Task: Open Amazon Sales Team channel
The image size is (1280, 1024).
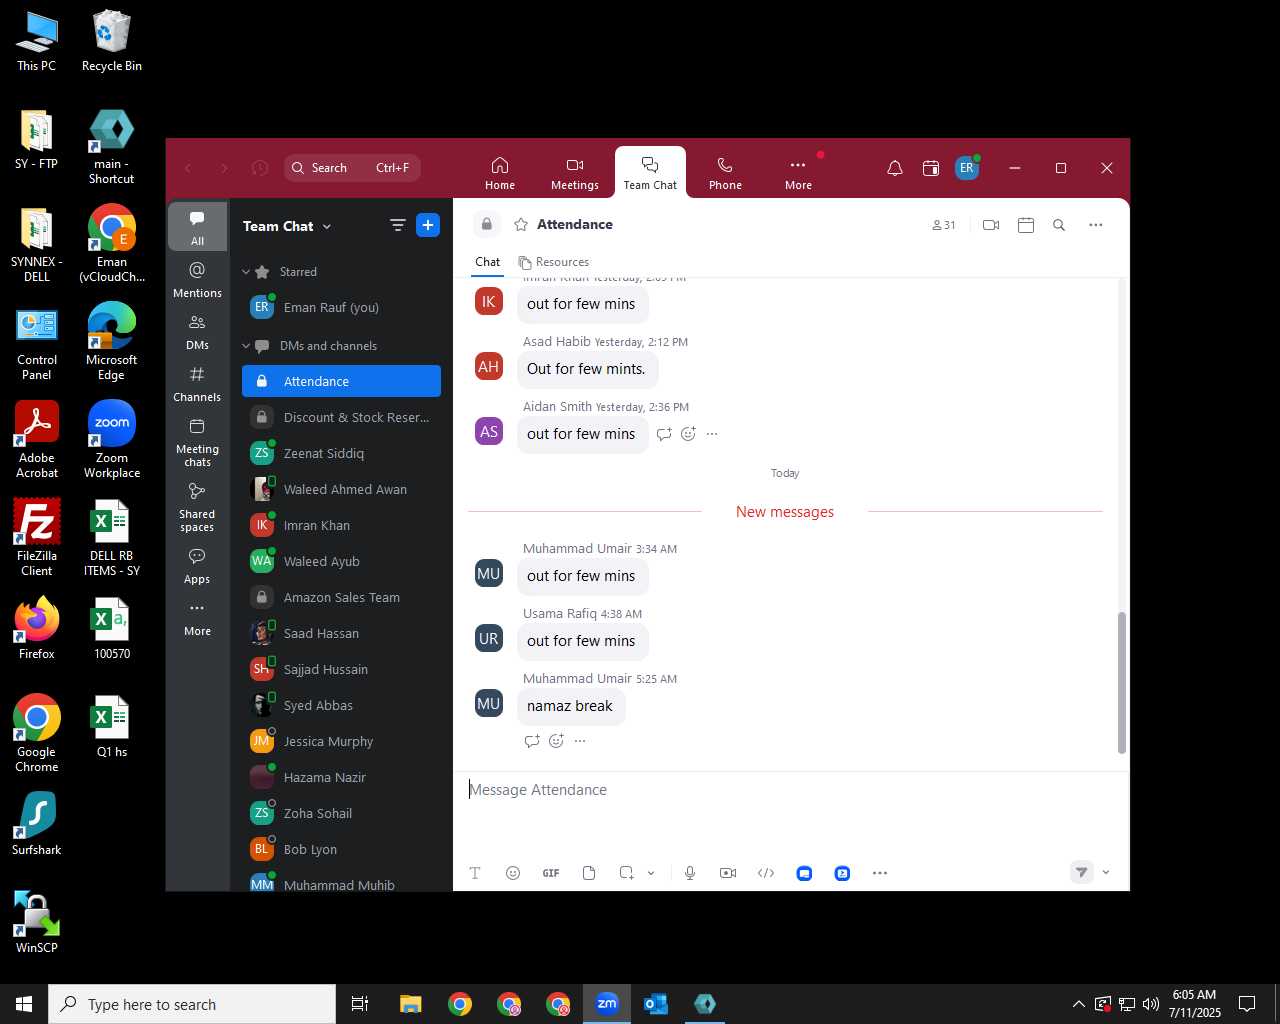Action: tap(341, 598)
